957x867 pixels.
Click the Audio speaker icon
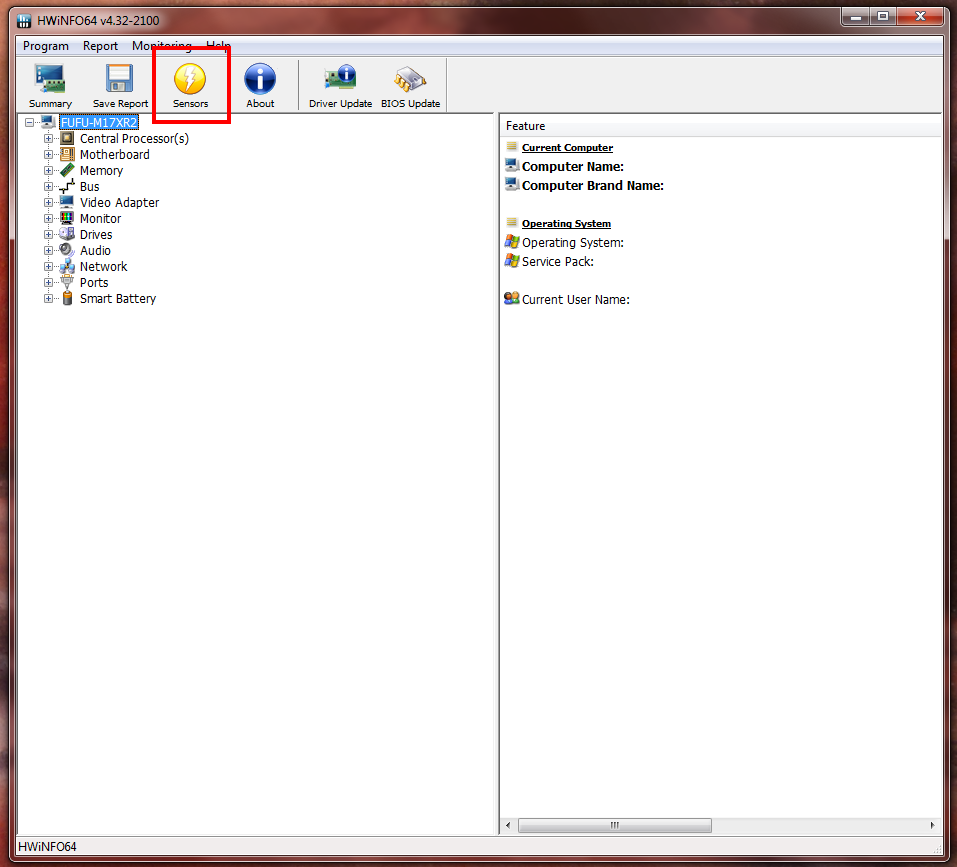(x=67, y=250)
